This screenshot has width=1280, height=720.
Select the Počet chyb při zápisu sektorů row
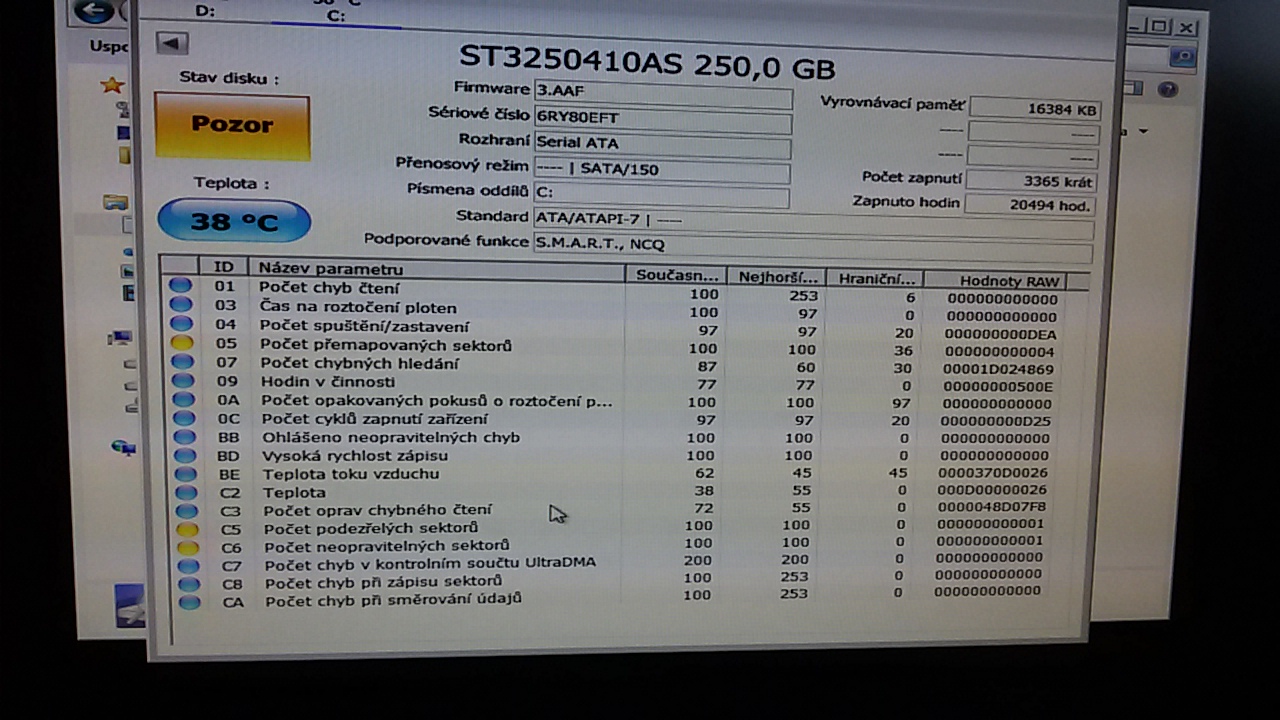coord(624,581)
